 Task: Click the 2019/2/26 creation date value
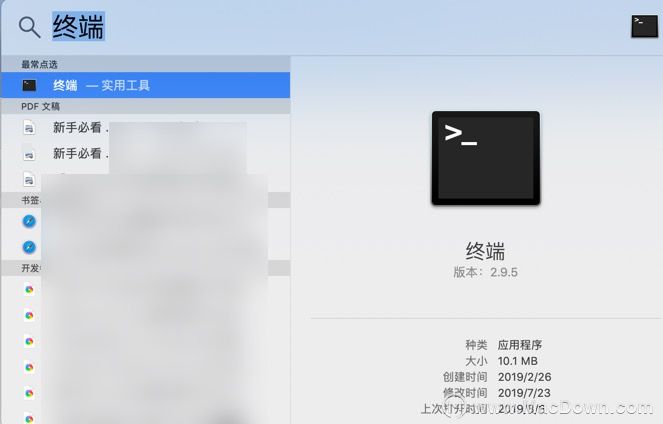click(524, 377)
